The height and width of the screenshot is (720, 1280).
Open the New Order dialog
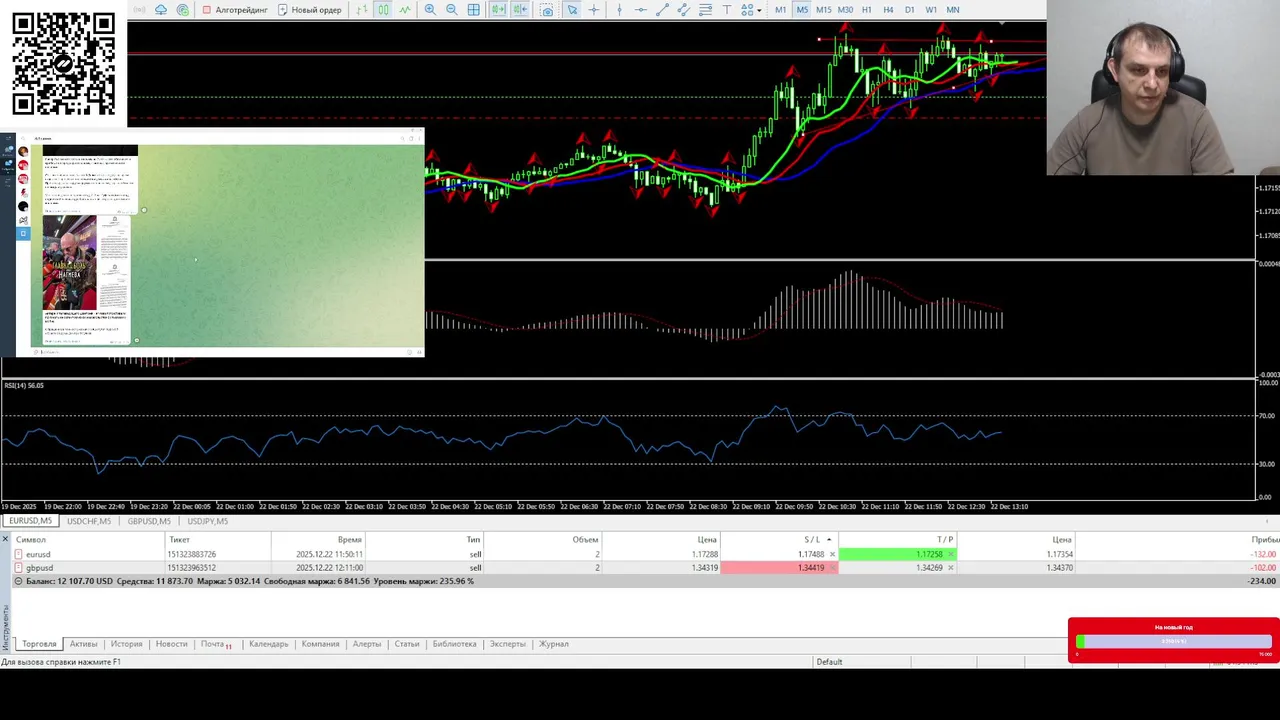(310, 9)
